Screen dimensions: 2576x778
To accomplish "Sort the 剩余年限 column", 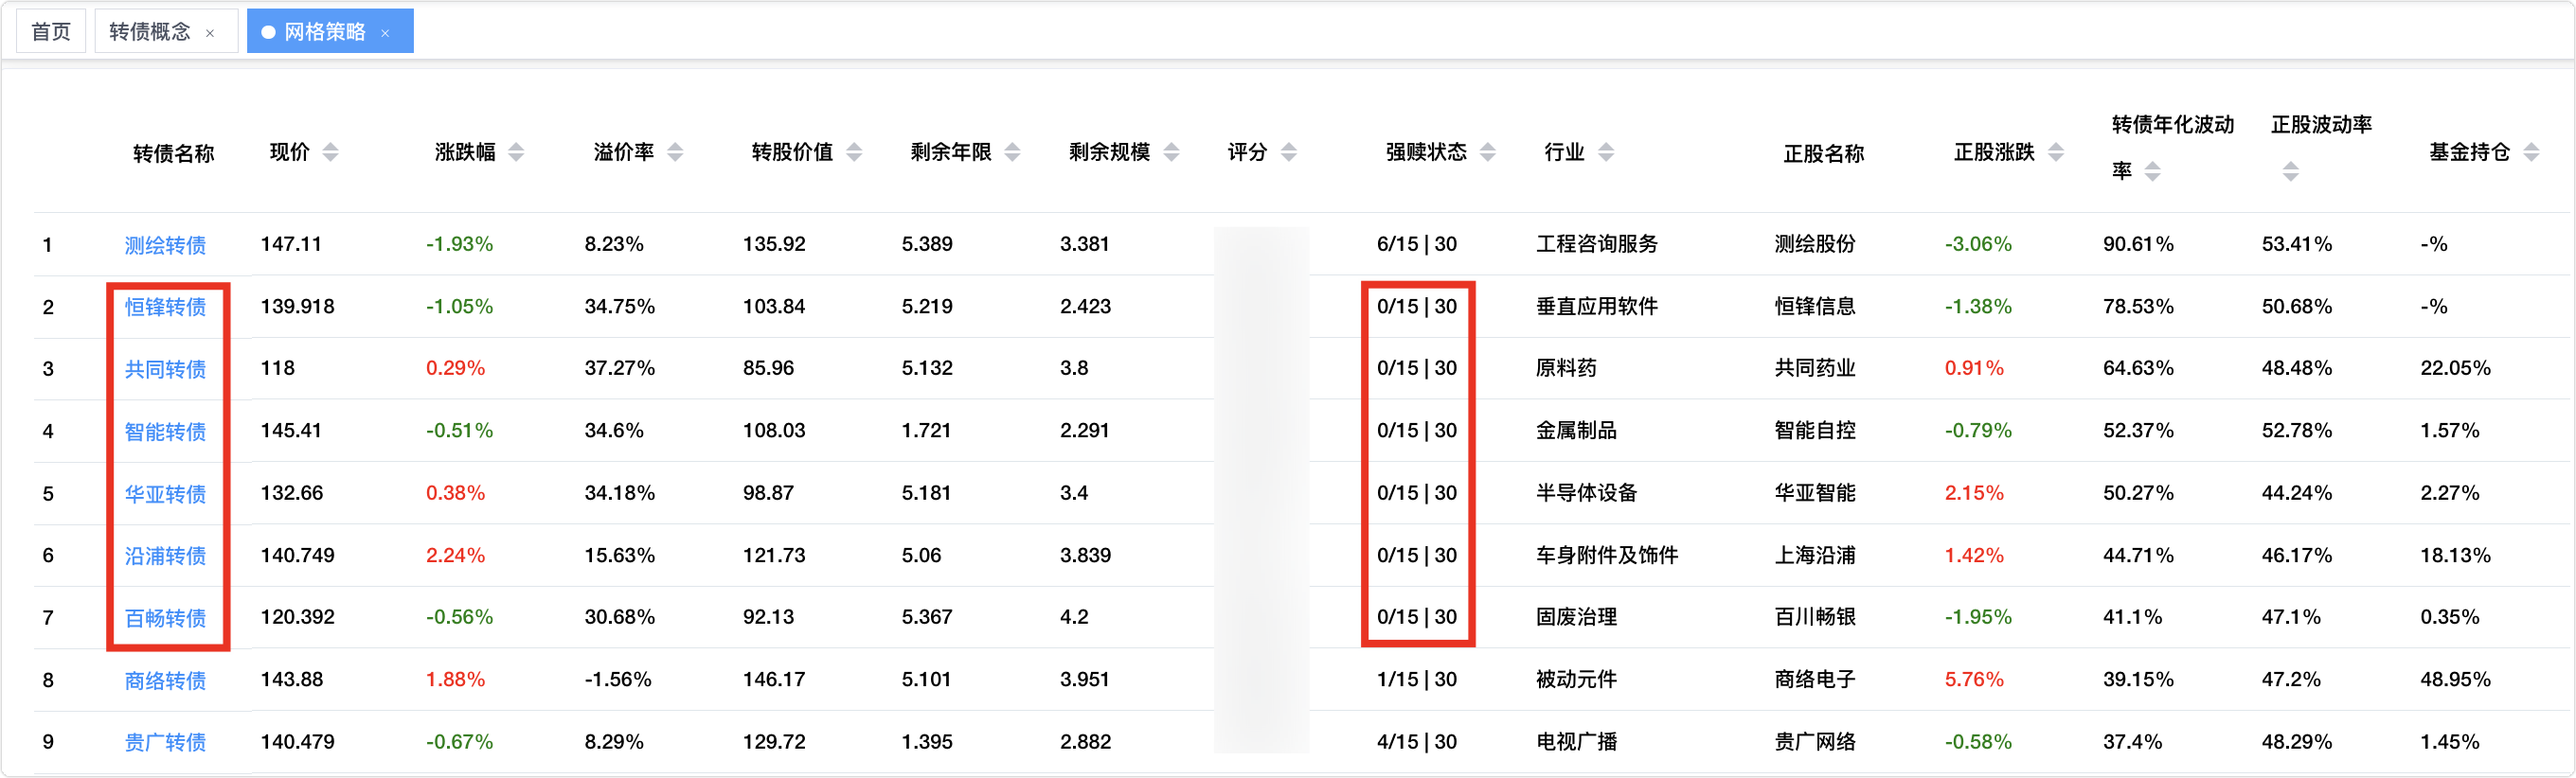I will tap(1012, 152).
